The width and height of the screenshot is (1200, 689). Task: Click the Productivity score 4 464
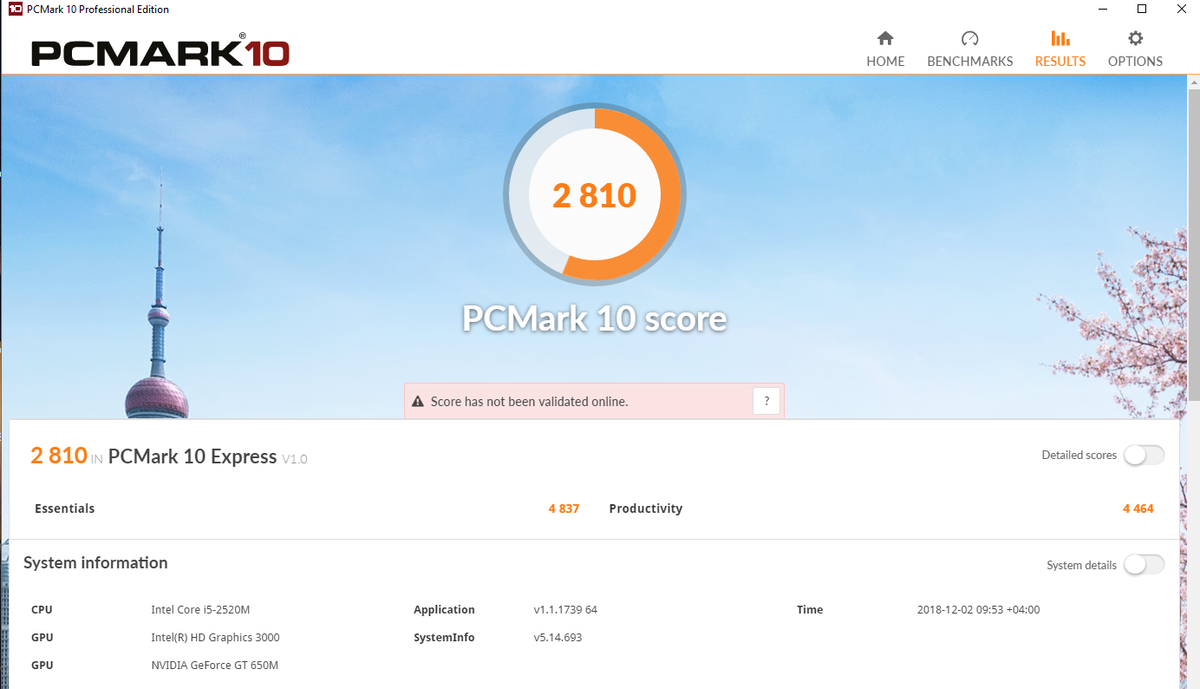1138,509
